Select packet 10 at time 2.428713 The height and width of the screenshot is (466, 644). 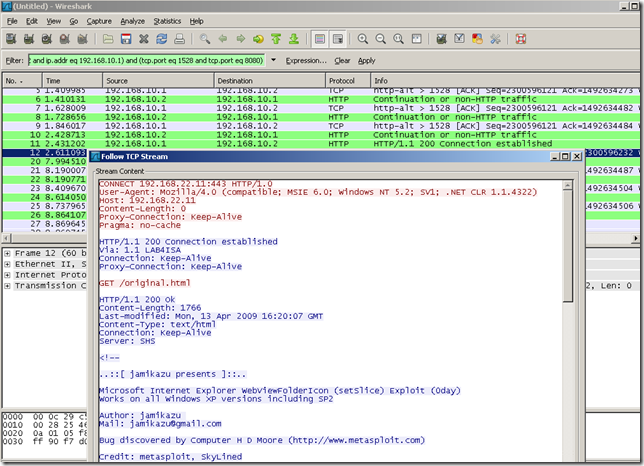(321, 135)
